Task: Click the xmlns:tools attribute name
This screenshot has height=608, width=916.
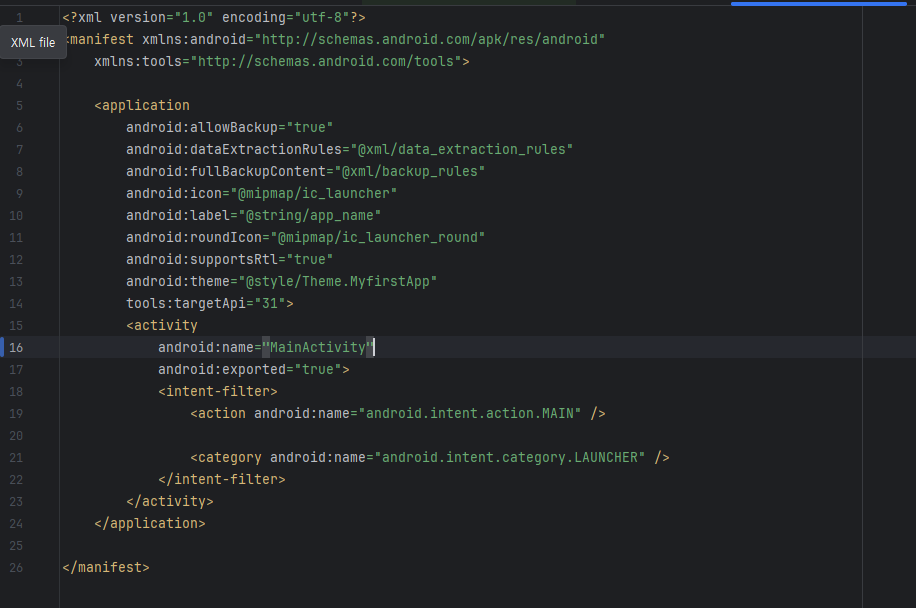Action: tap(138, 61)
